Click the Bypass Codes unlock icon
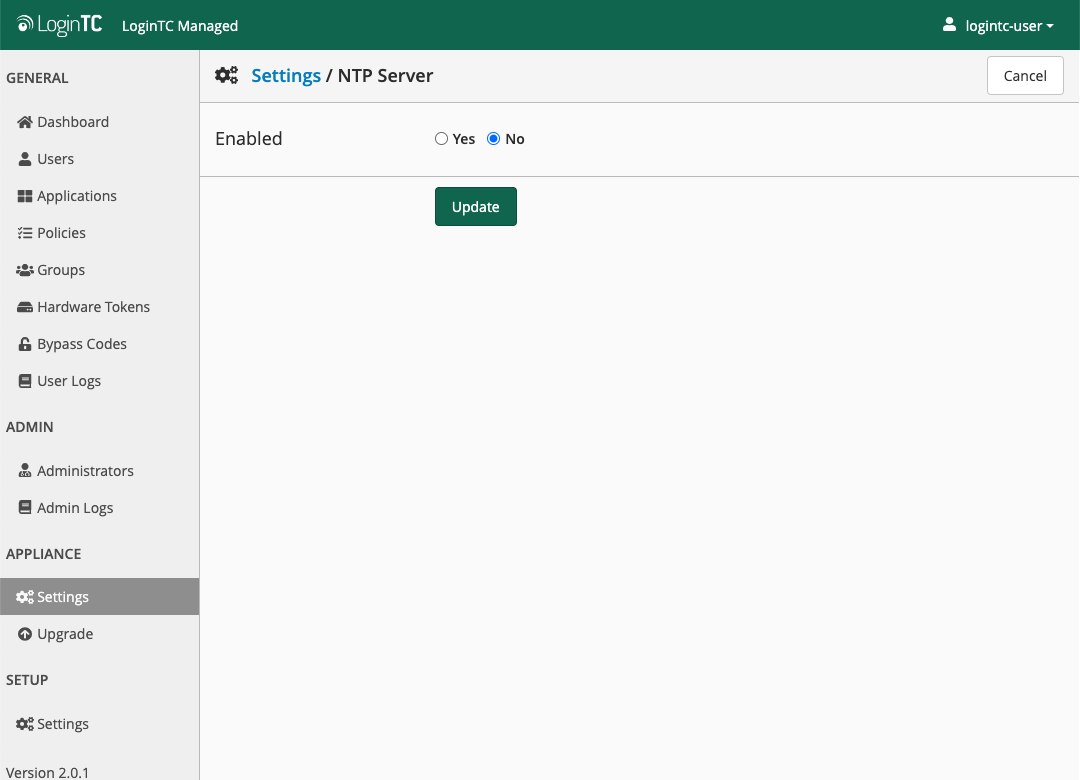Viewport: 1080px width, 780px height. pos(25,344)
